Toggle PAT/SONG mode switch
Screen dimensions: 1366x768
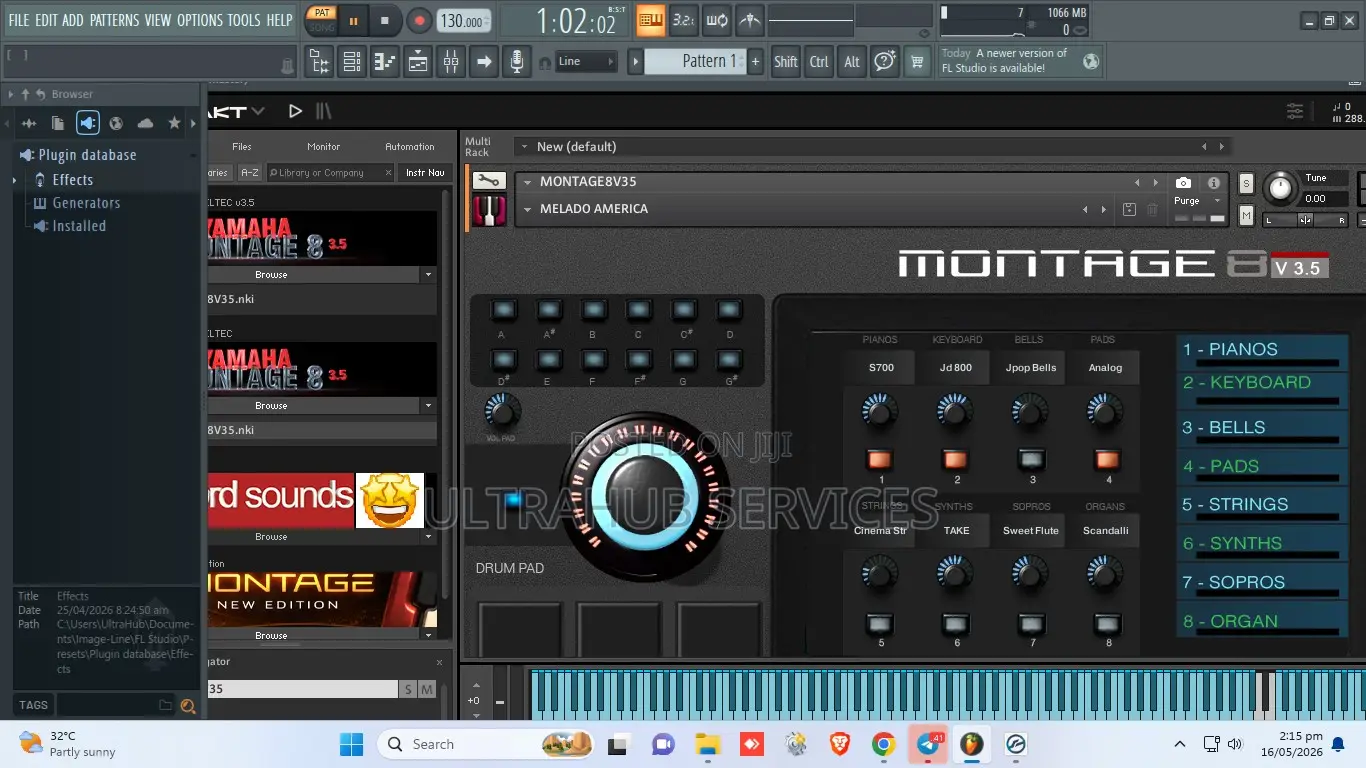click(321, 20)
